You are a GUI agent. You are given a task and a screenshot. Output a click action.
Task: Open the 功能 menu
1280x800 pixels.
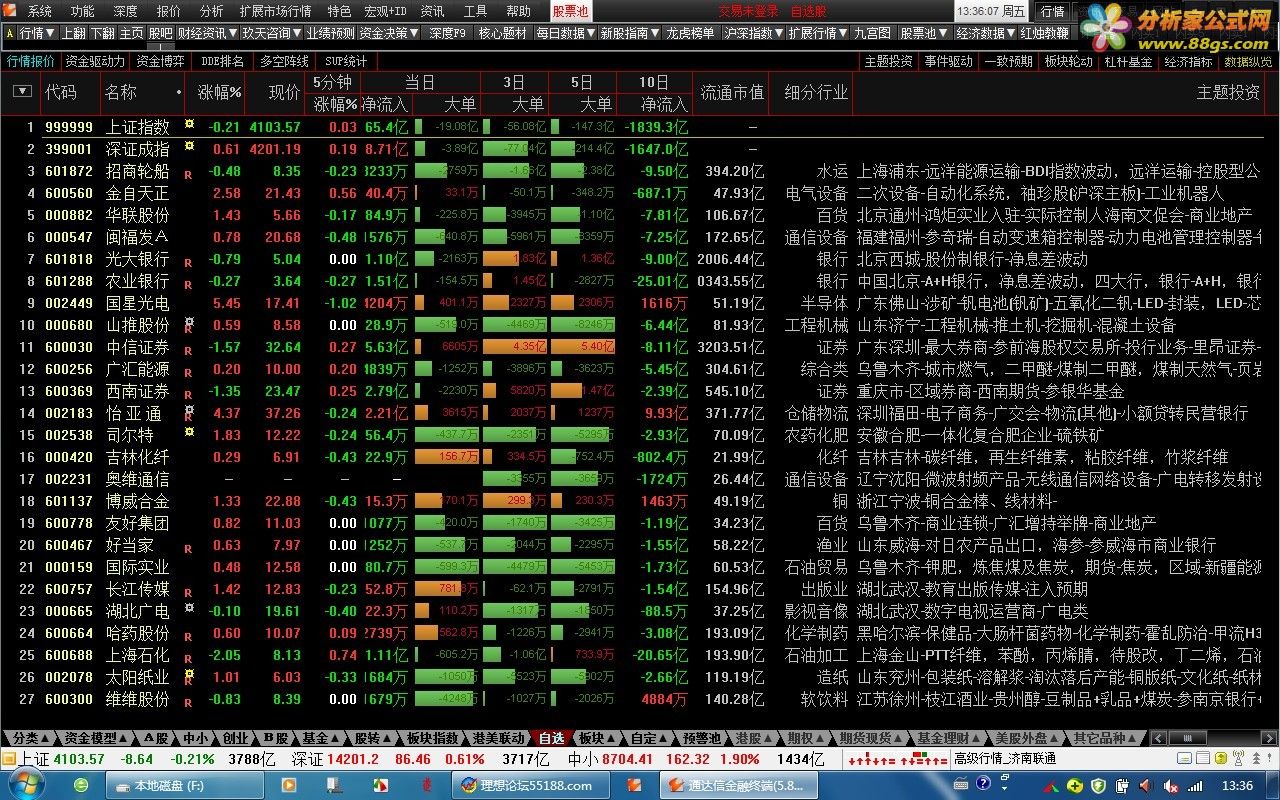pyautogui.click(x=83, y=11)
